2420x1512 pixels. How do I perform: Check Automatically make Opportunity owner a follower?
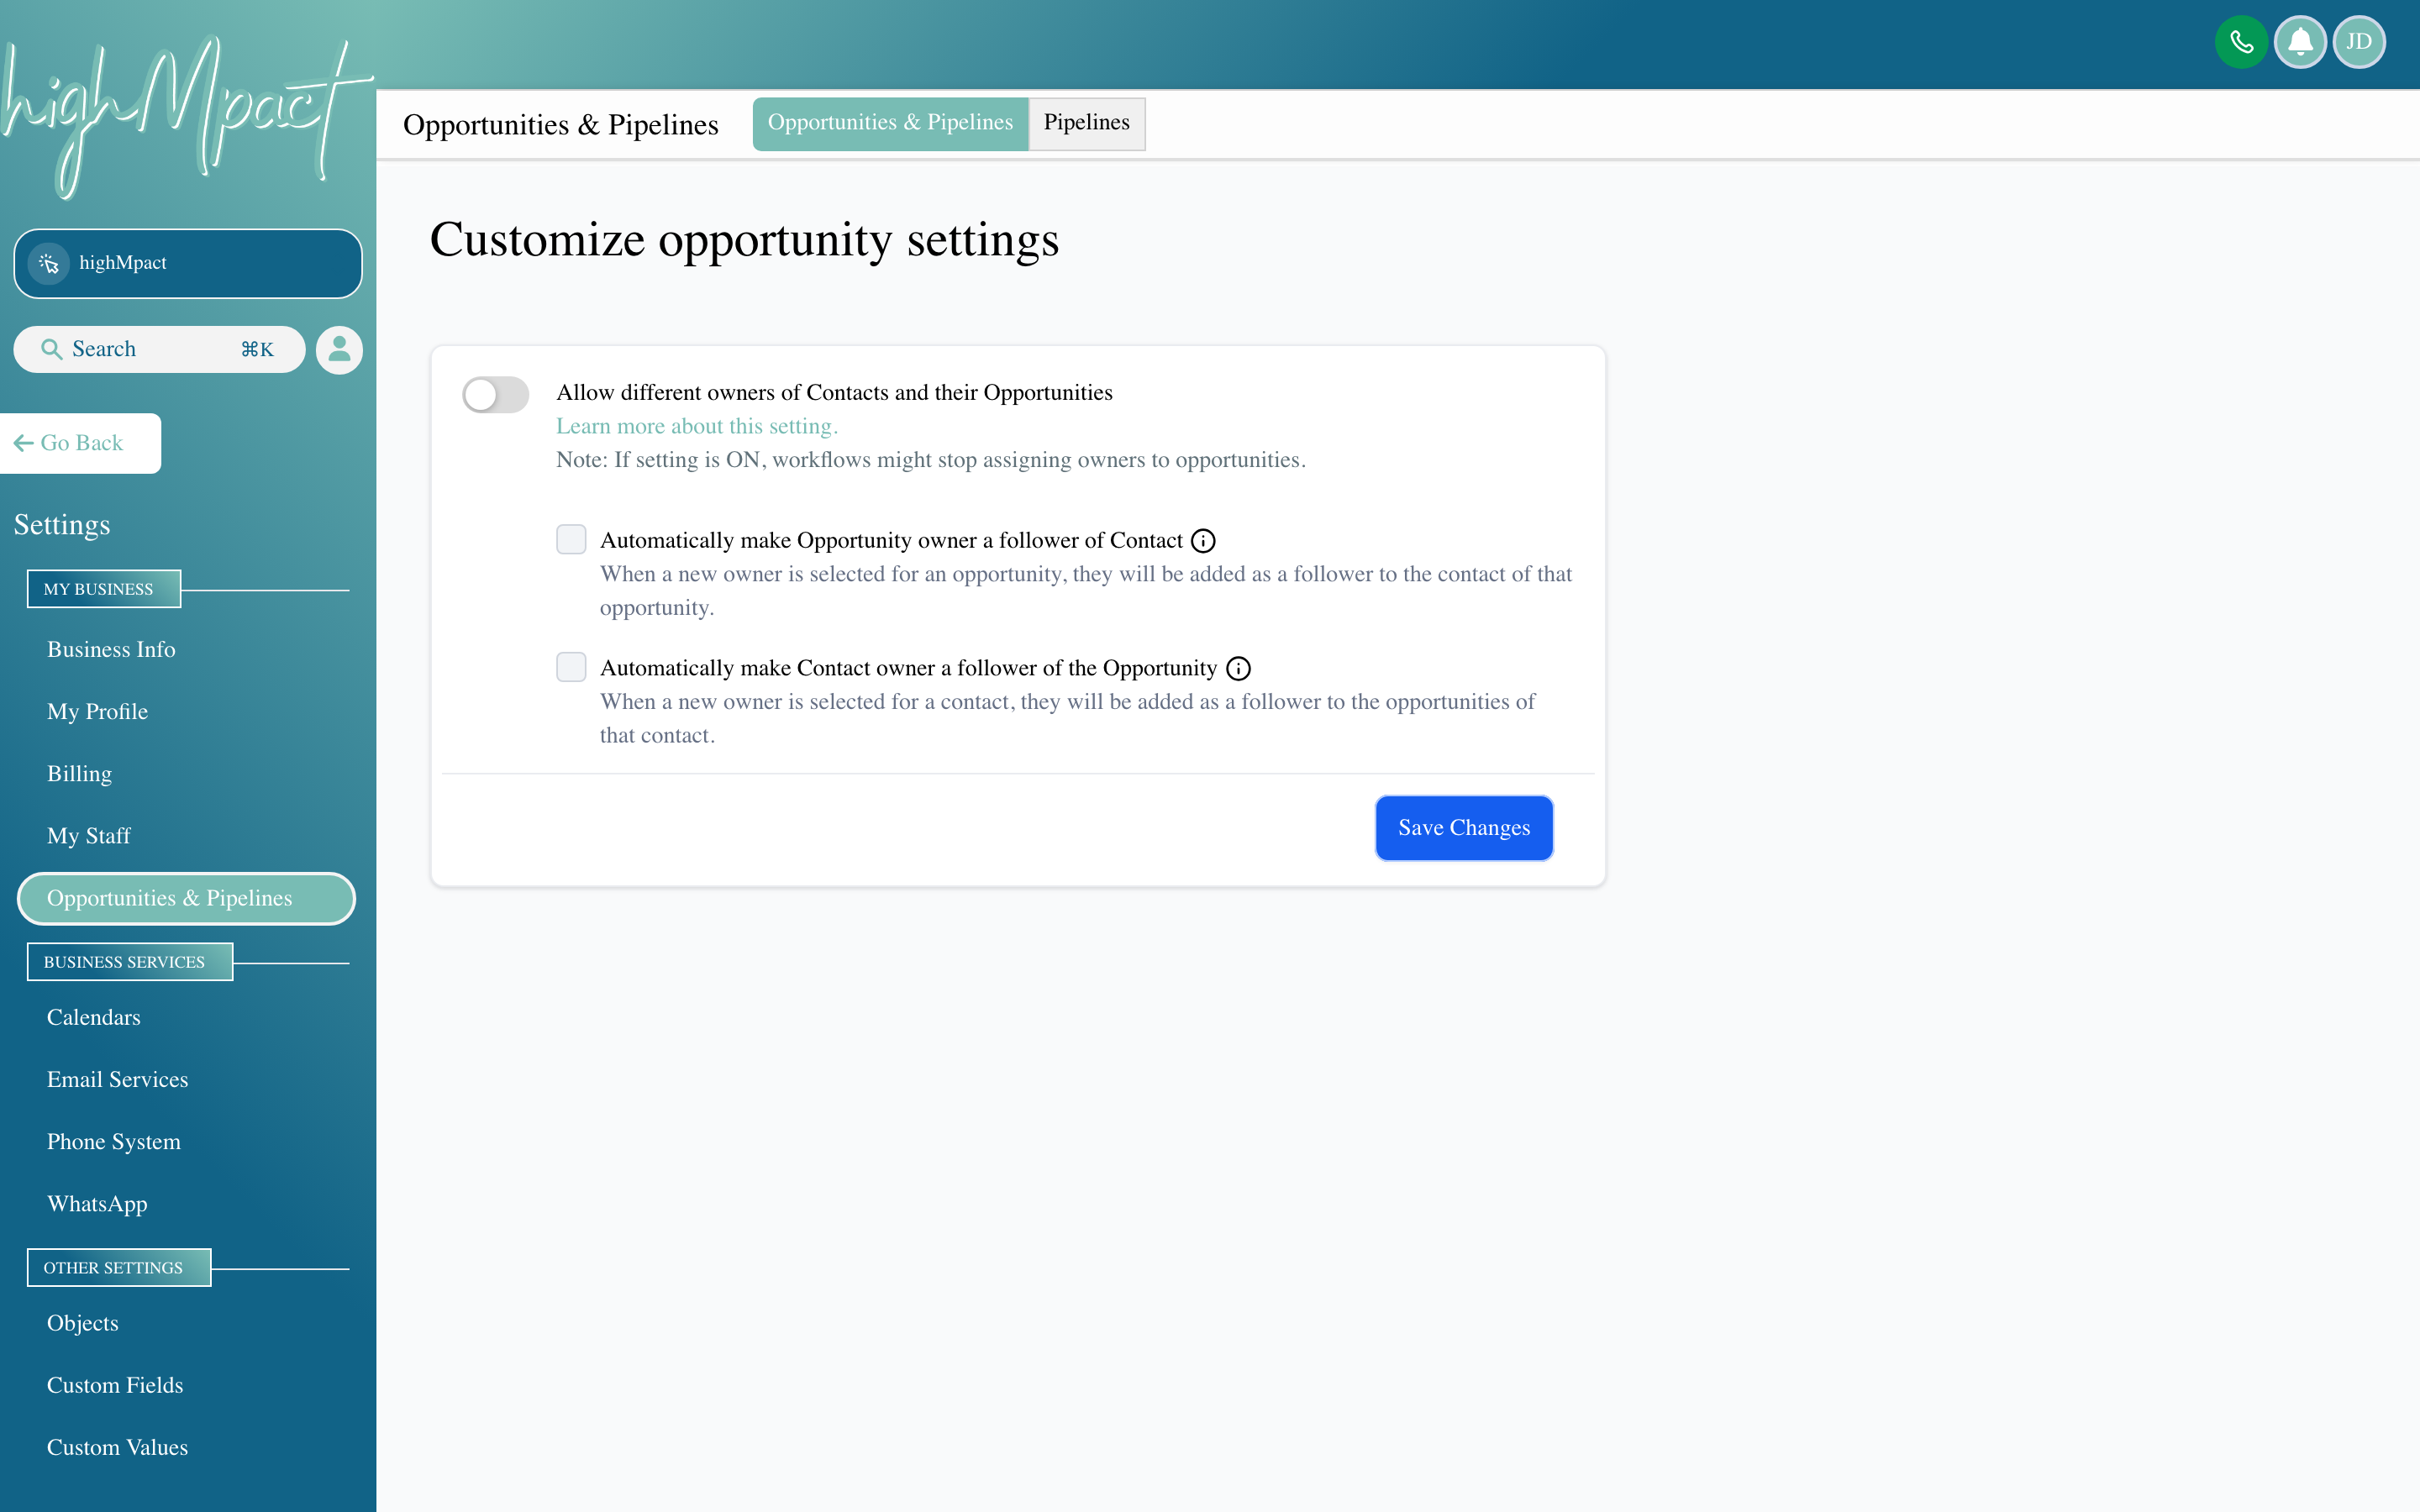click(571, 539)
